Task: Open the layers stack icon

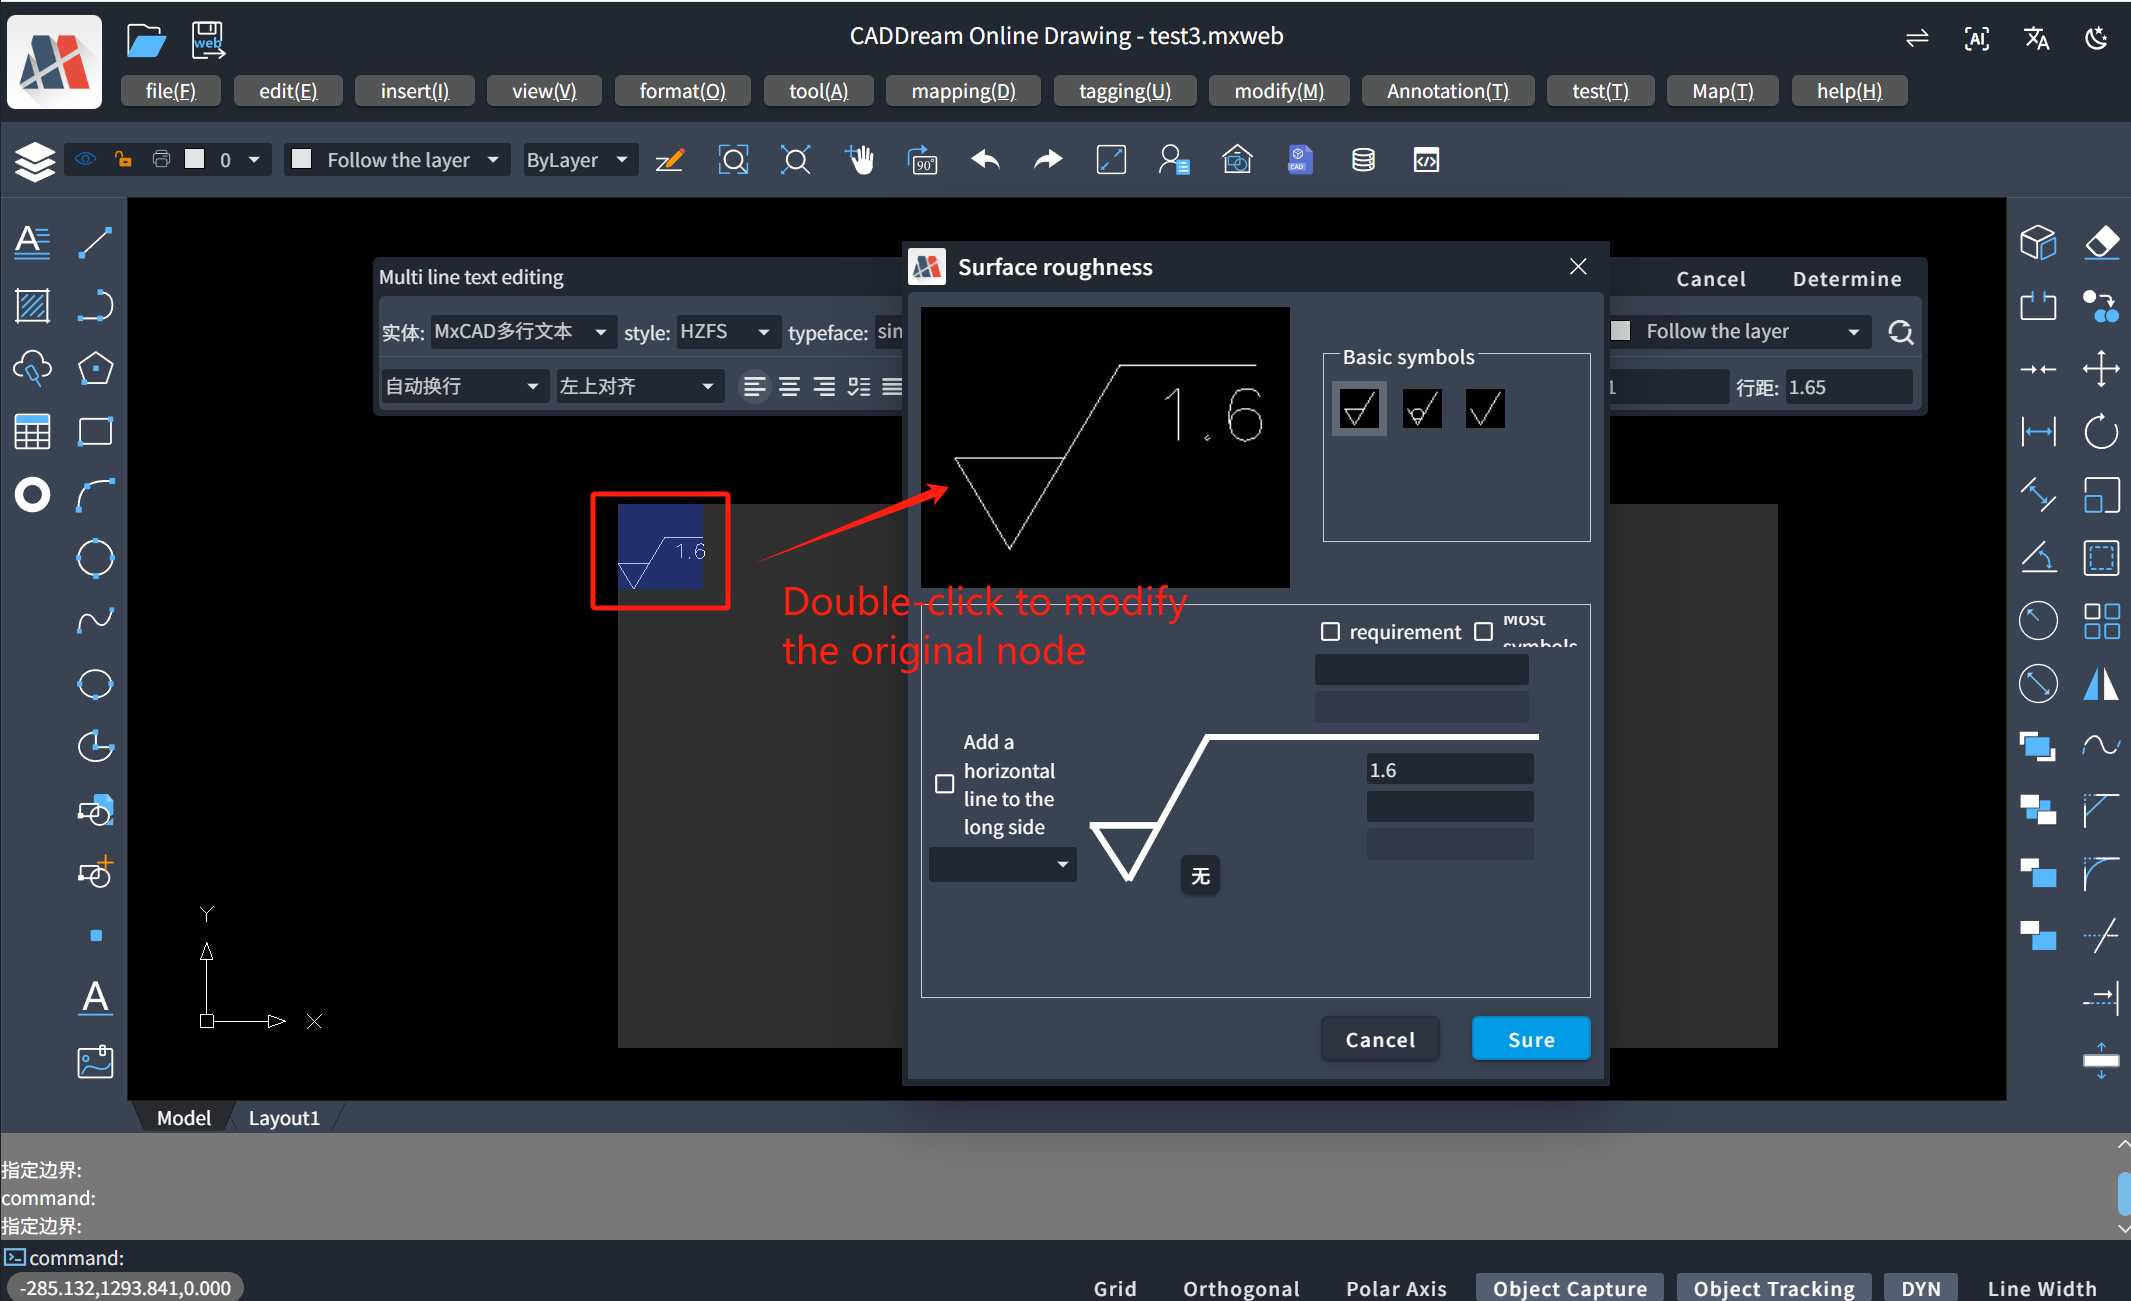Action: 34,160
